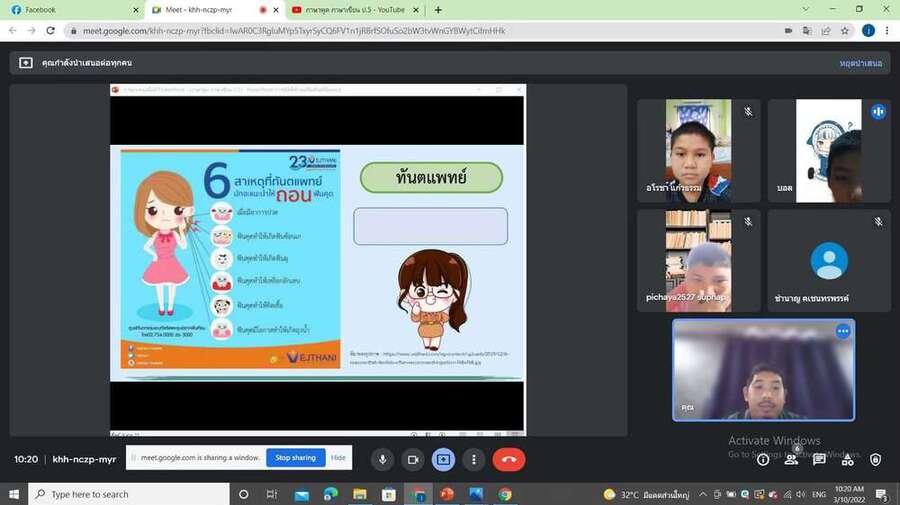Mute the microphone in Meet
The width and height of the screenshot is (900, 505).
[x=381, y=459]
